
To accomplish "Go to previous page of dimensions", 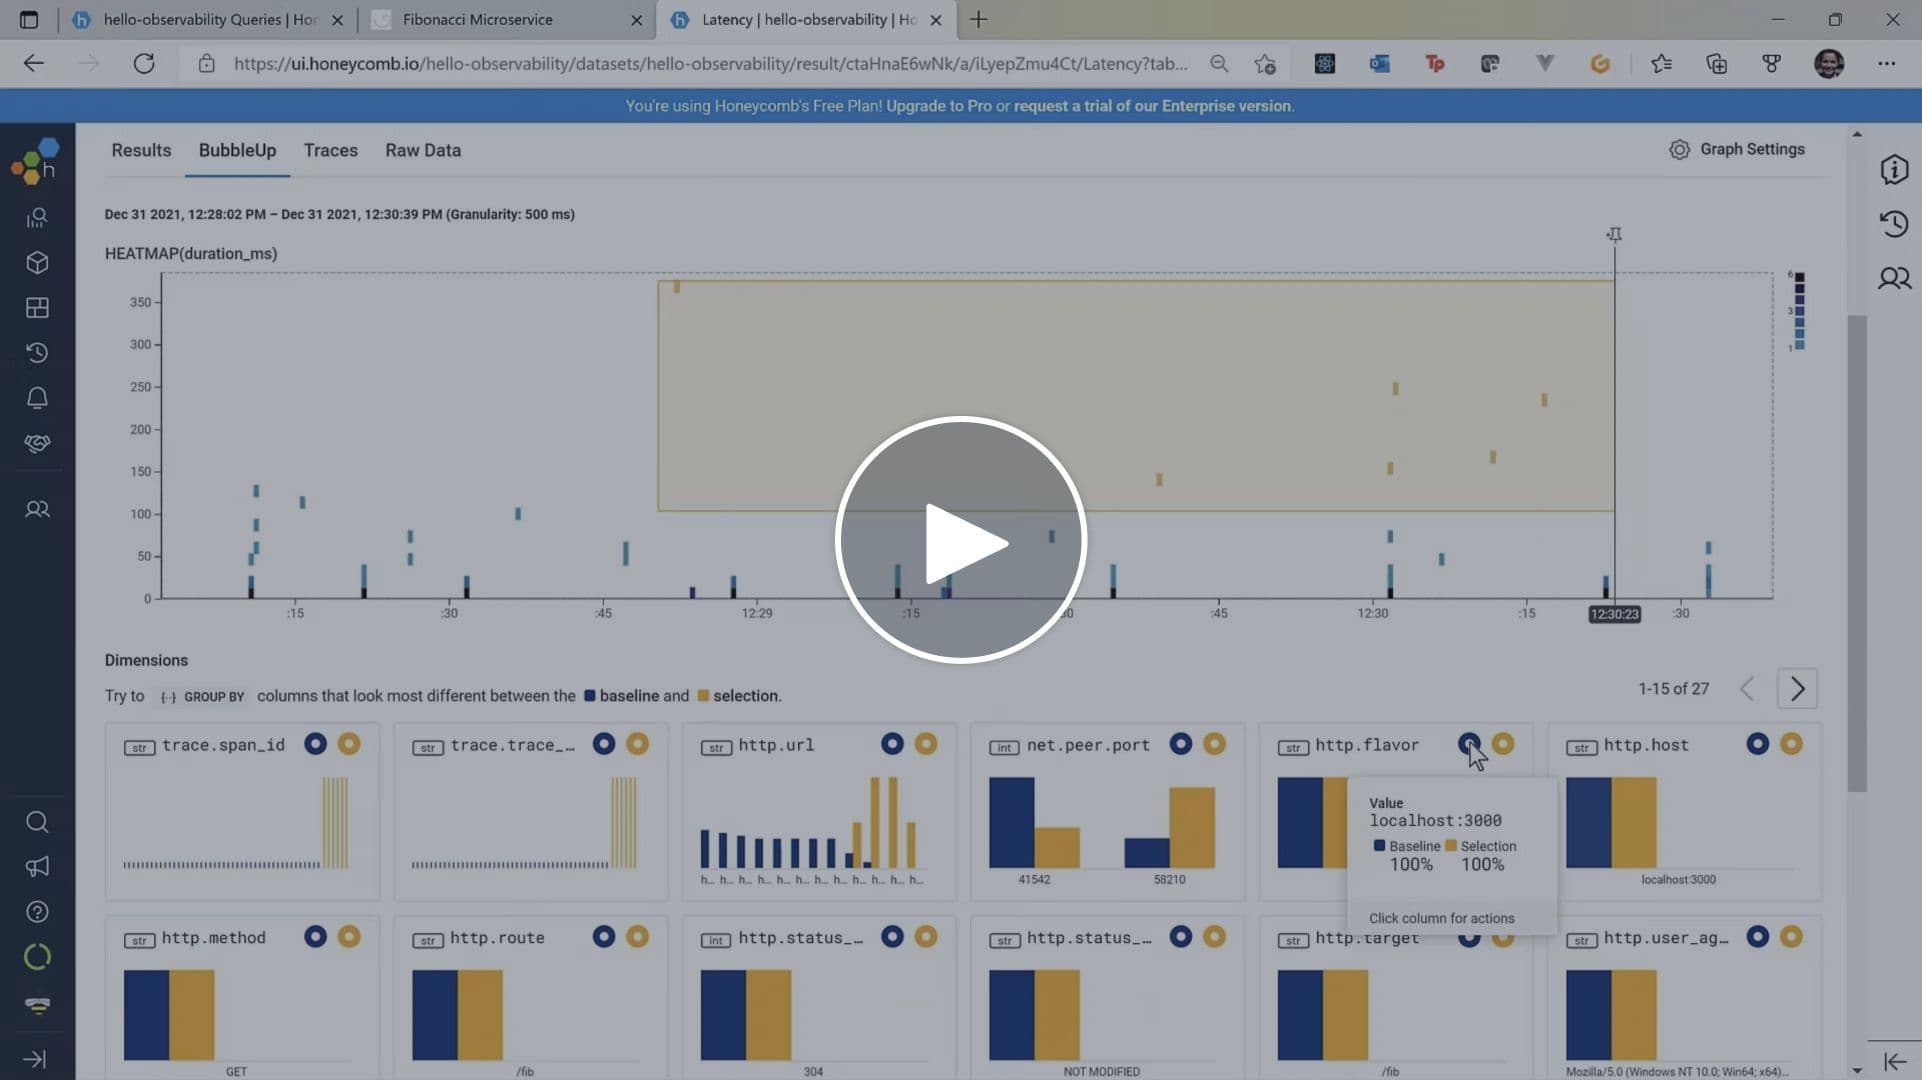I will coord(1748,689).
